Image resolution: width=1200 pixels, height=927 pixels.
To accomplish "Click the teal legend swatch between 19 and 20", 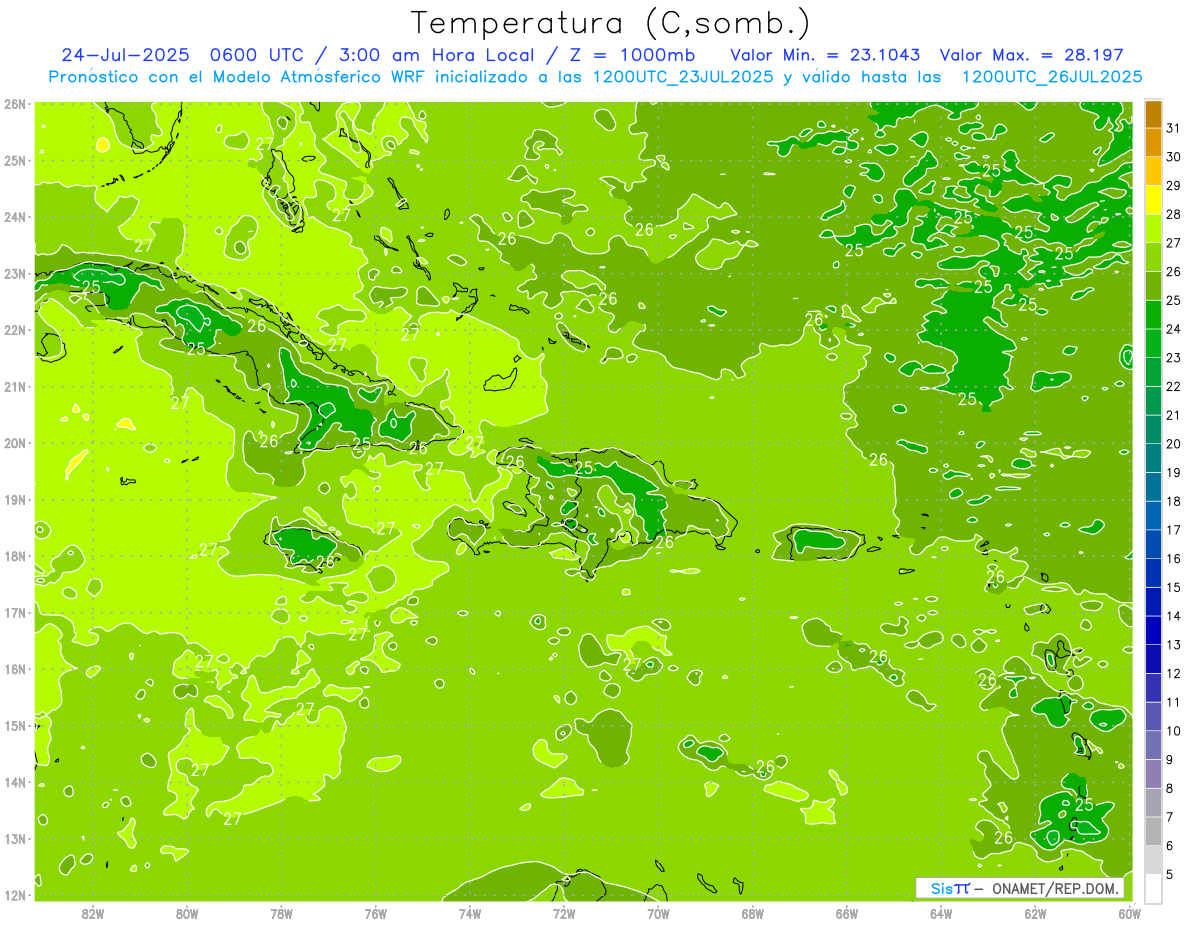I will tap(1153, 458).
